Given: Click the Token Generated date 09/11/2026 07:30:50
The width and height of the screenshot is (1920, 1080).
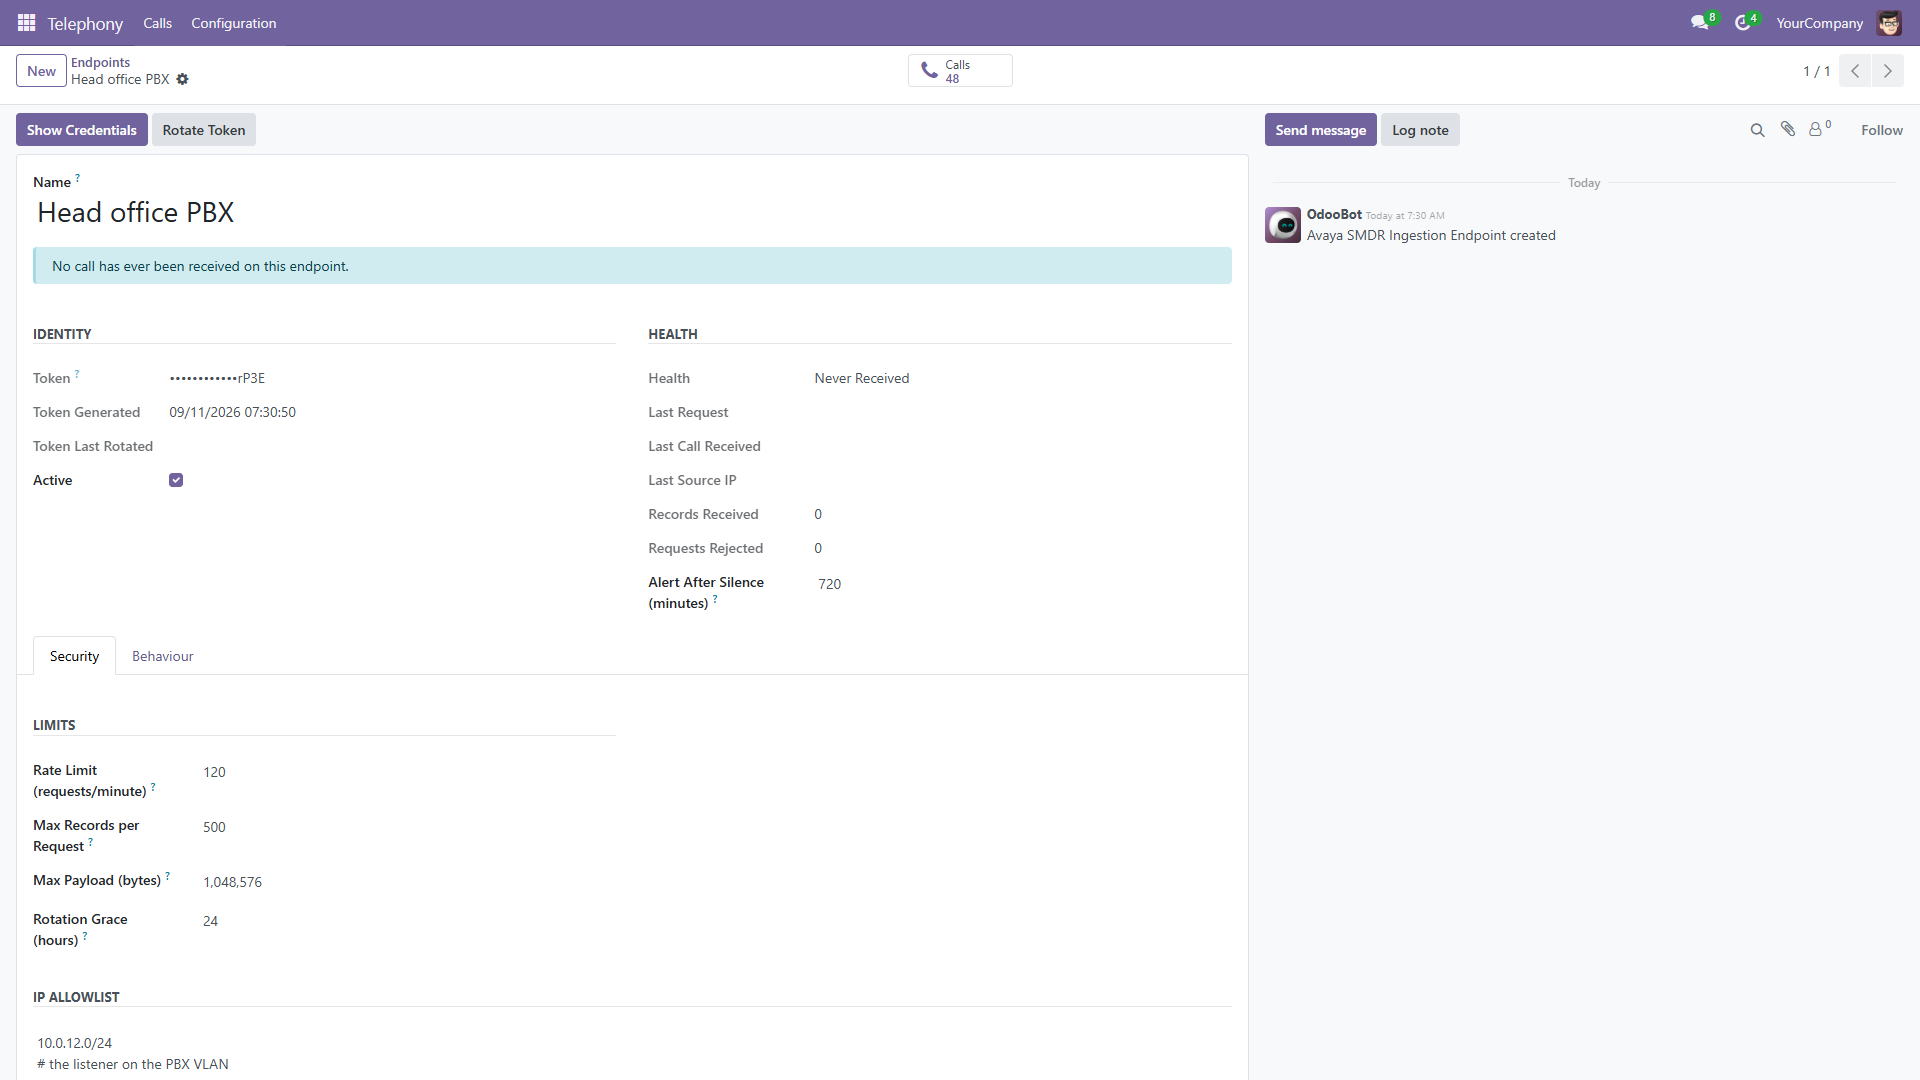Looking at the screenshot, I should (x=232, y=412).
